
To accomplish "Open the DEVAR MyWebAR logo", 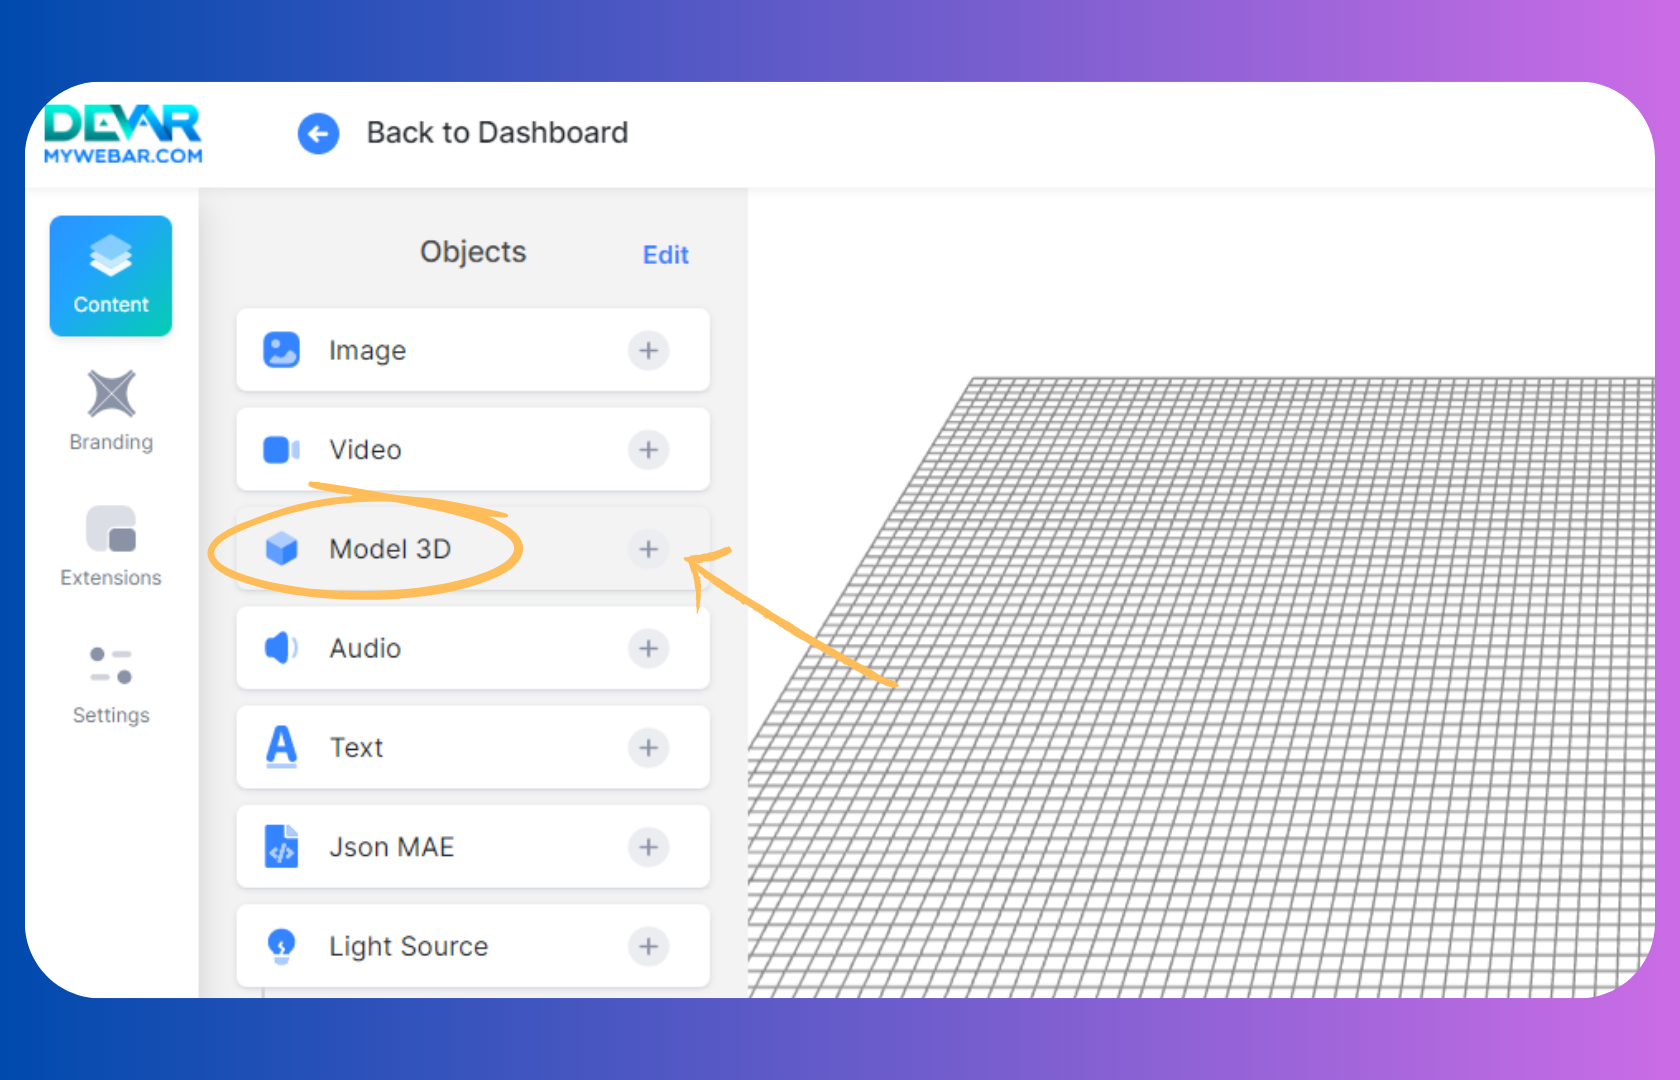I will 123,134.
